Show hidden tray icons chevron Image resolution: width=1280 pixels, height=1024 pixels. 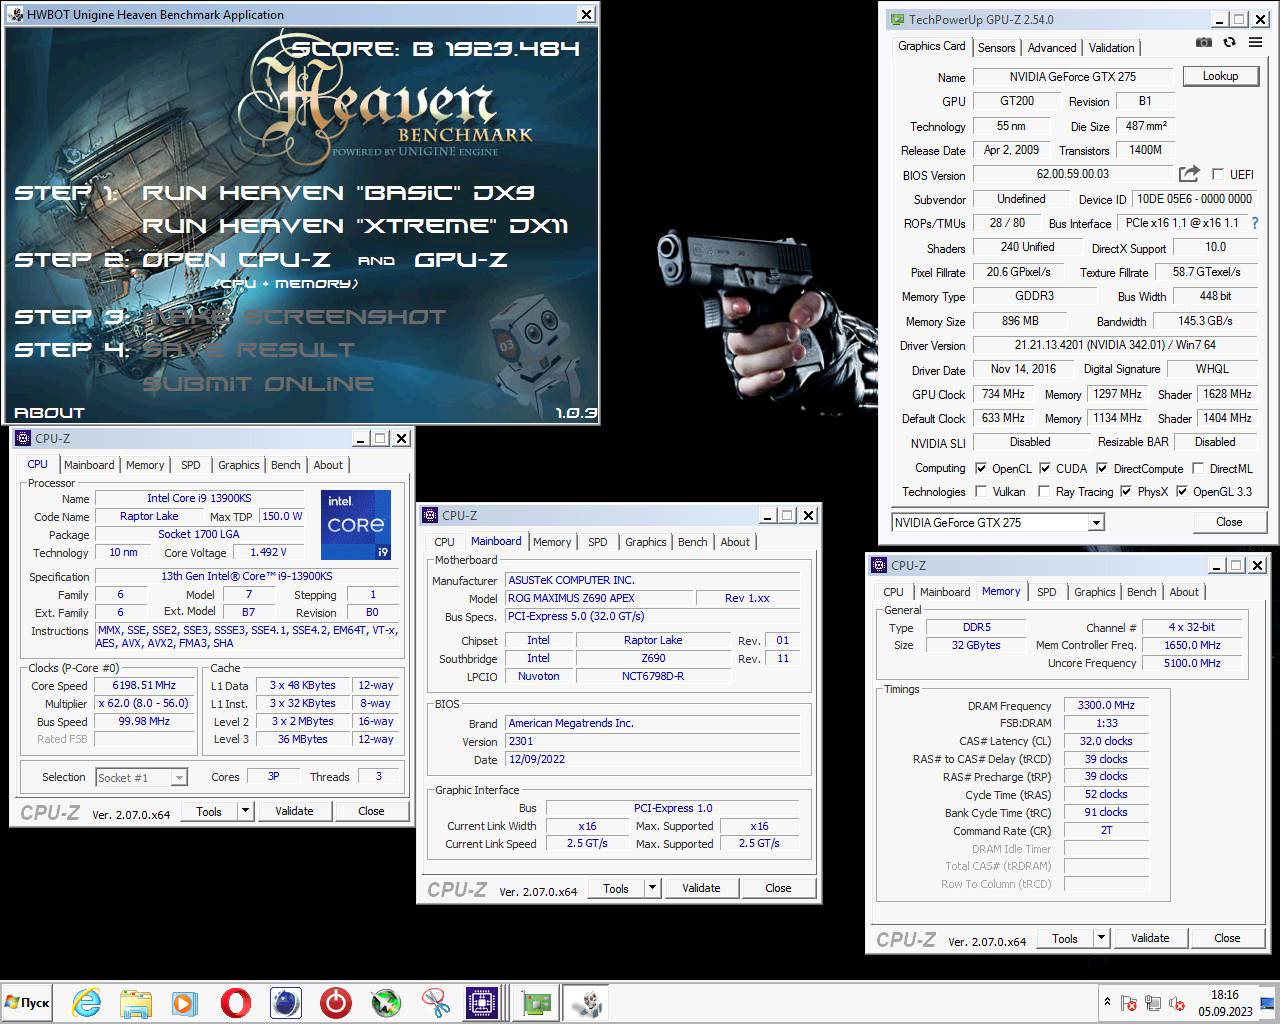click(x=1107, y=1001)
